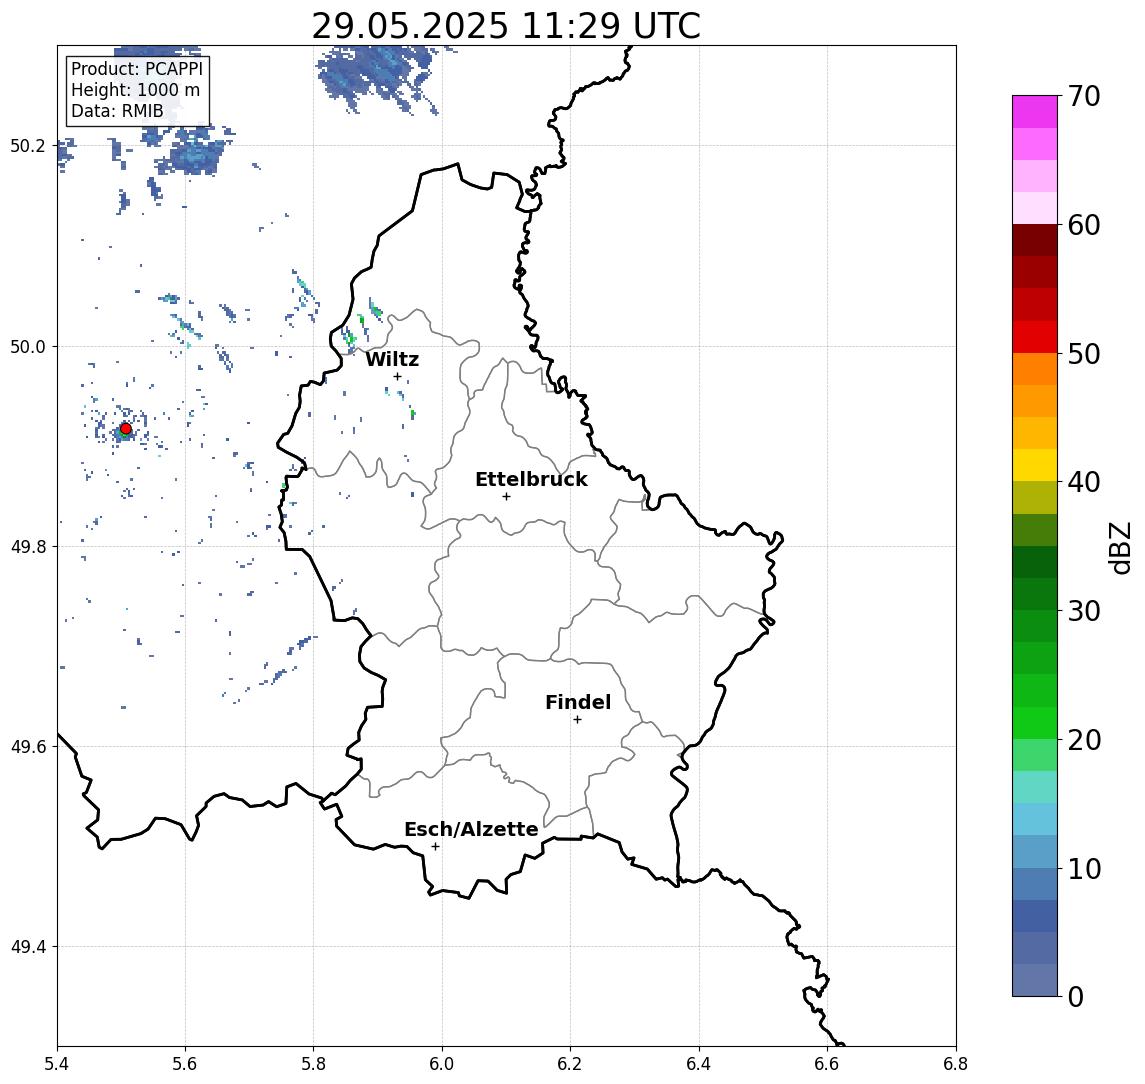Viewport: 1145px width, 1084px height.
Task: Click the plus marker below Findel
Action: [x=577, y=720]
